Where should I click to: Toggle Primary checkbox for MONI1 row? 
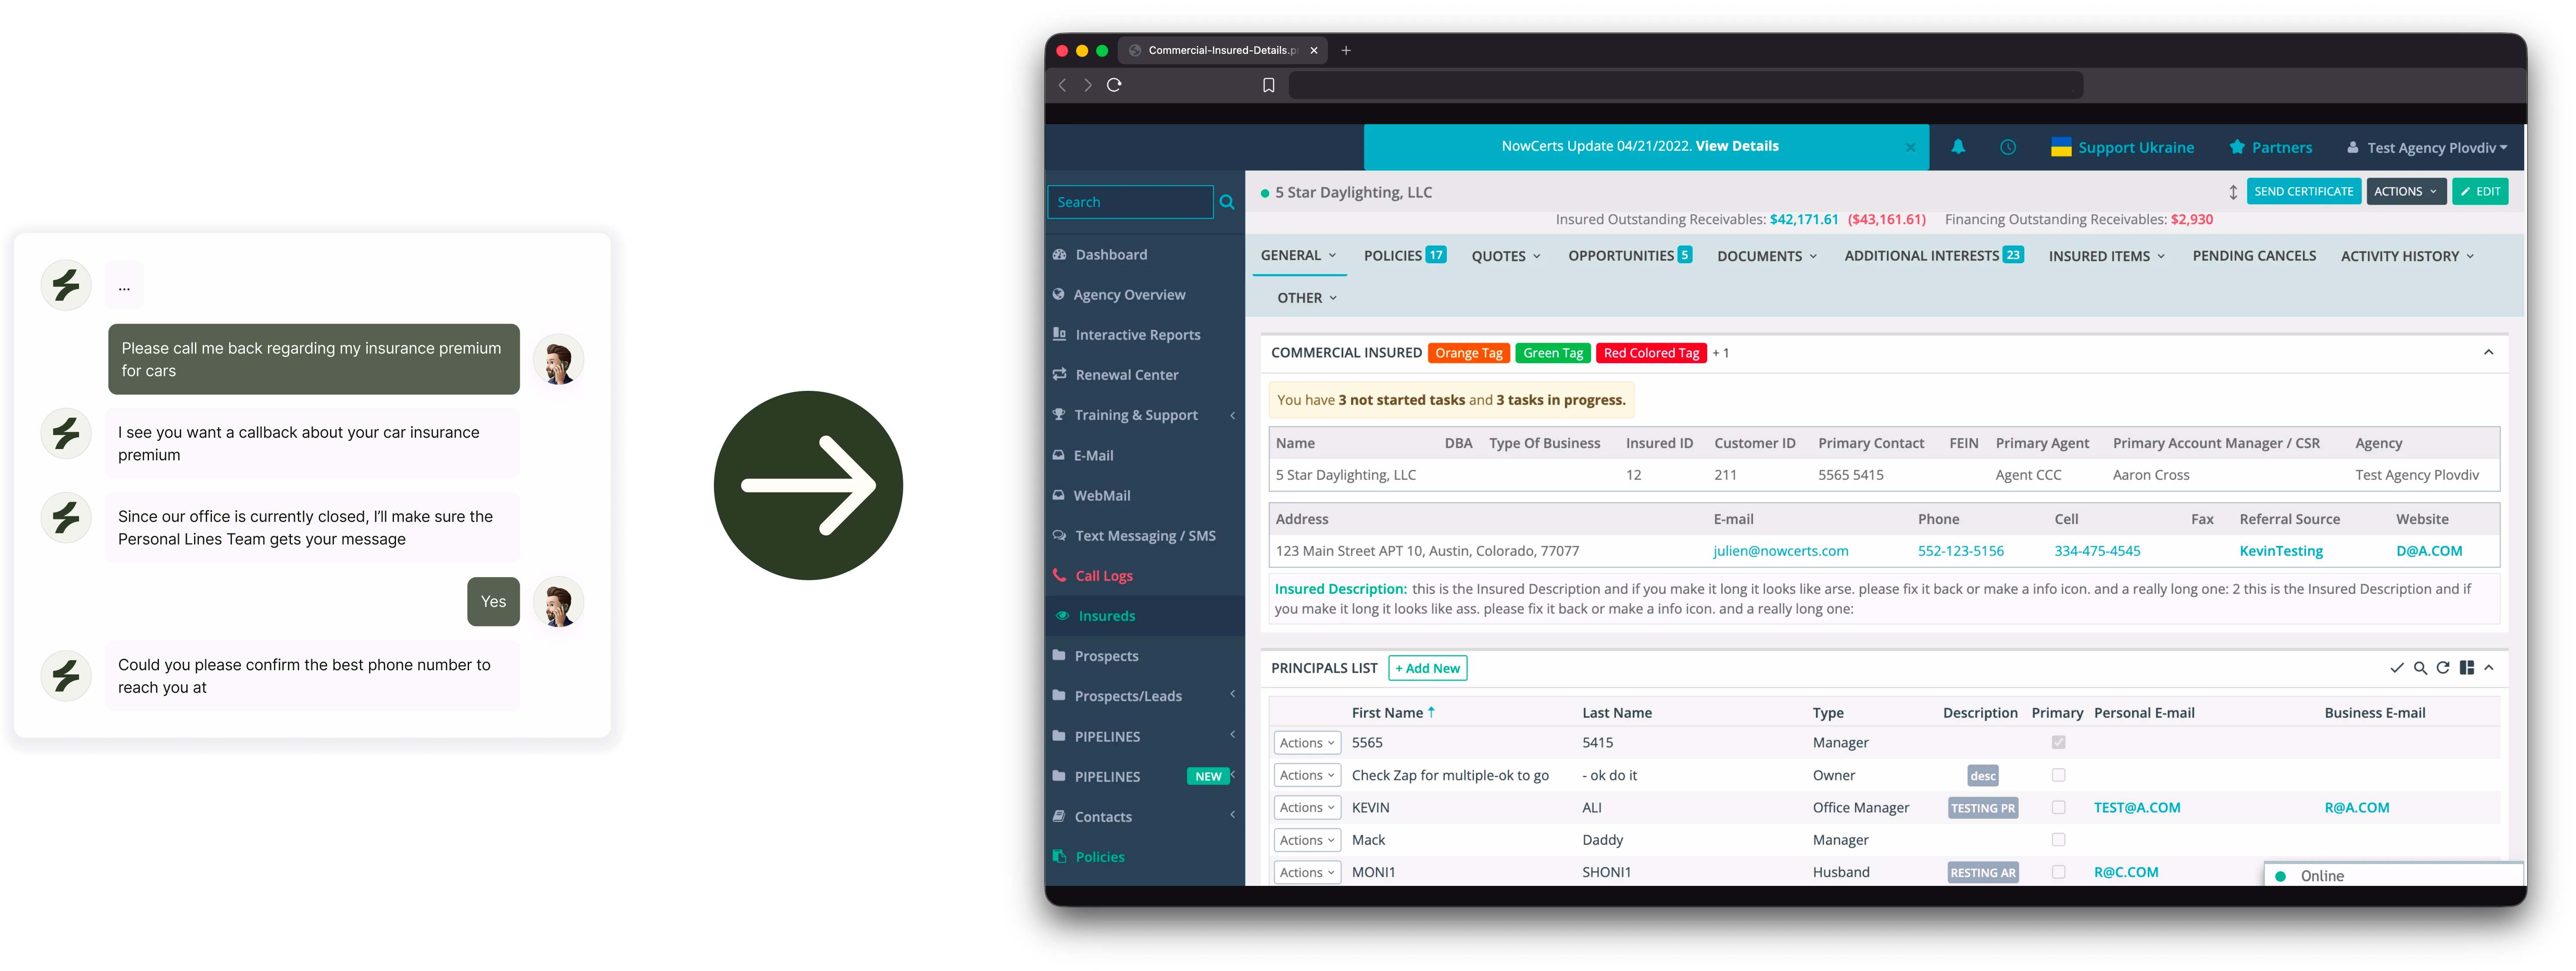tap(2058, 872)
